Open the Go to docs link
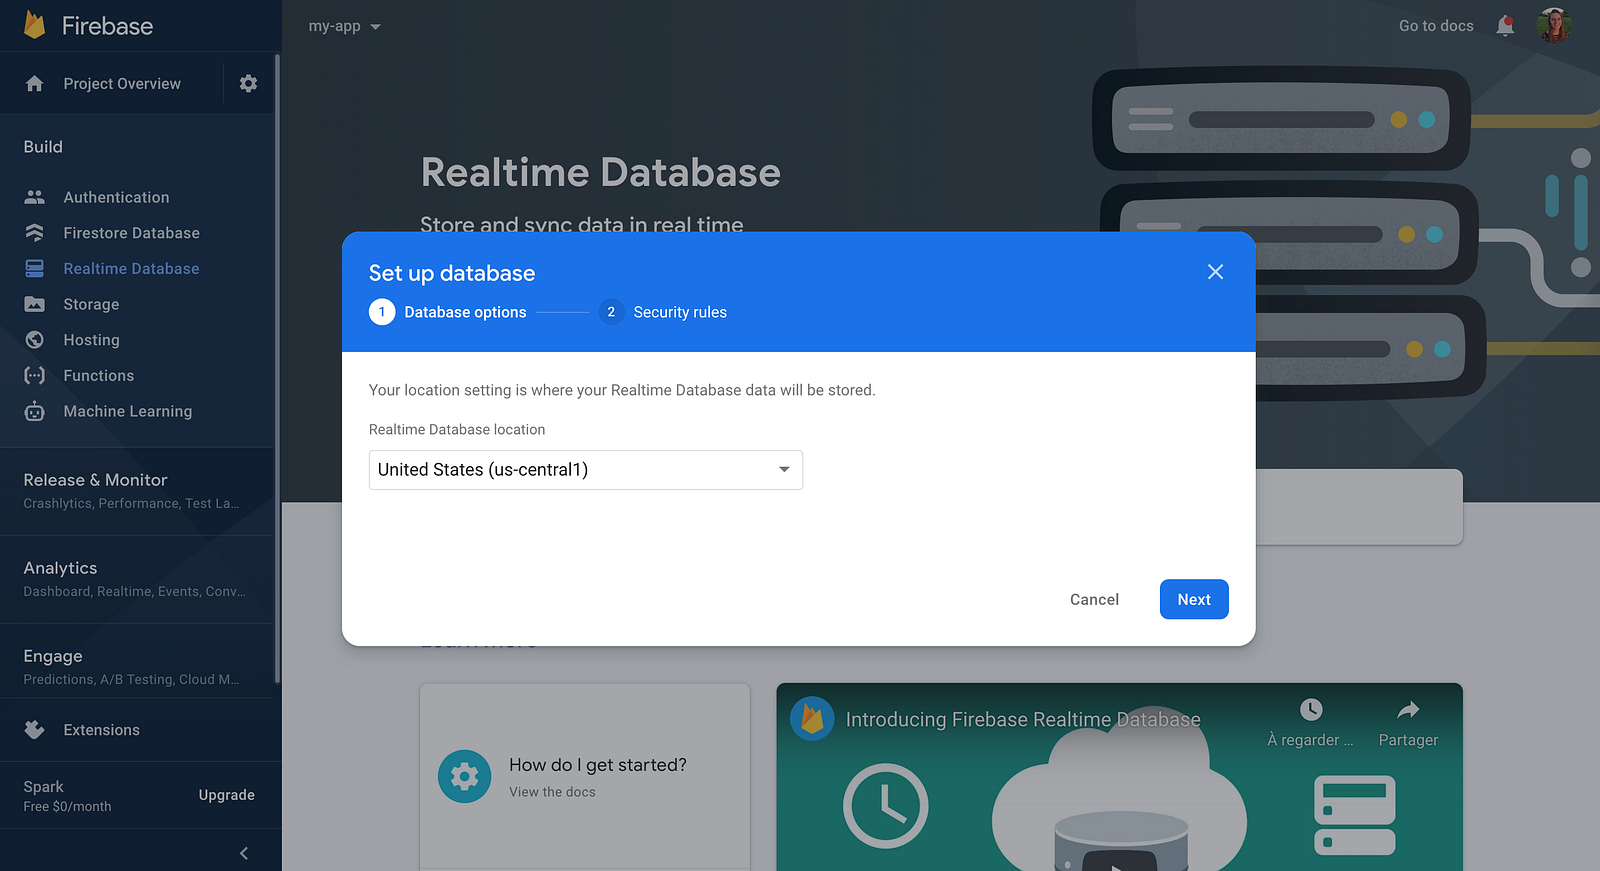This screenshot has height=871, width=1600. coord(1436,26)
